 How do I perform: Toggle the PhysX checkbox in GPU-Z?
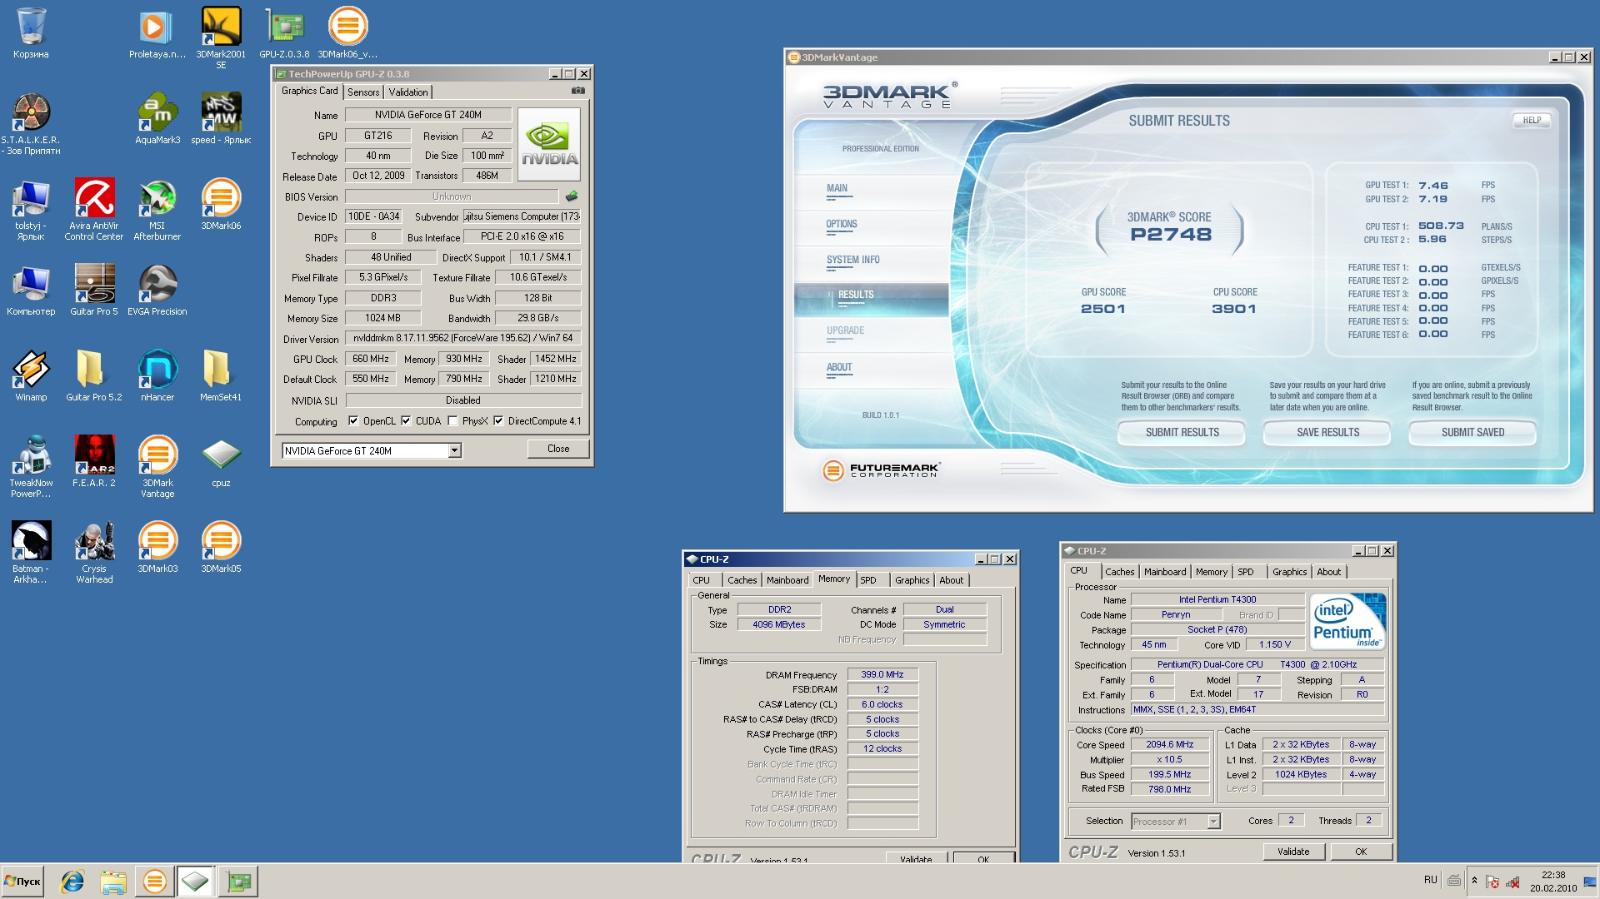(453, 421)
